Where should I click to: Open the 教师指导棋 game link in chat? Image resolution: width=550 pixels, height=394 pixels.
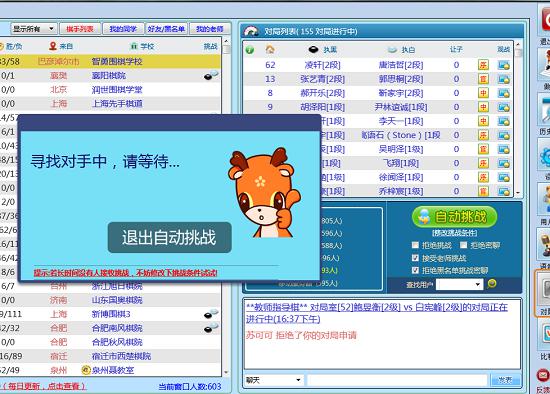click(377, 313)
